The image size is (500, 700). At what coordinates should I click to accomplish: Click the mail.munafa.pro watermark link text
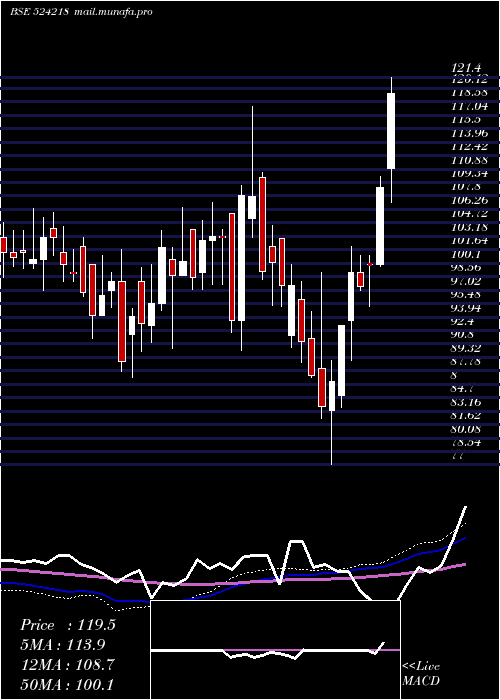(x=113, y=12)
